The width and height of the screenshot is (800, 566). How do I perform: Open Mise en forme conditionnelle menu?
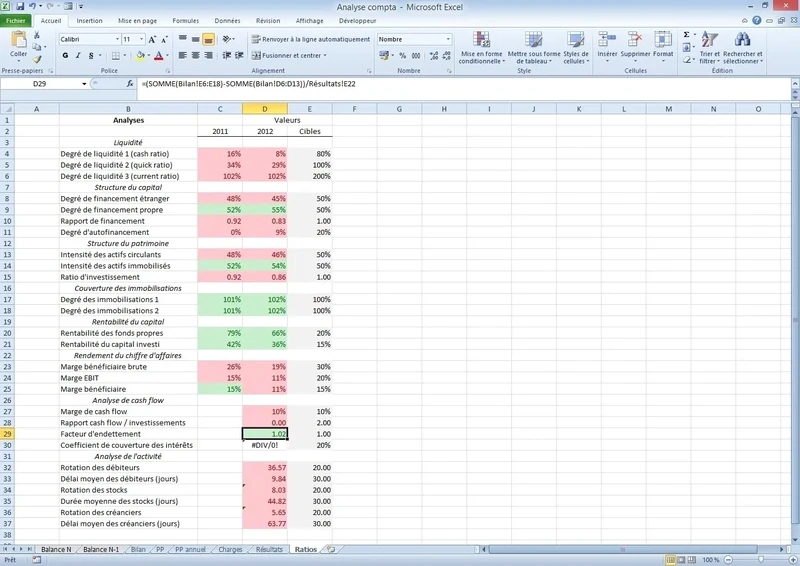[x=482, y=47]
